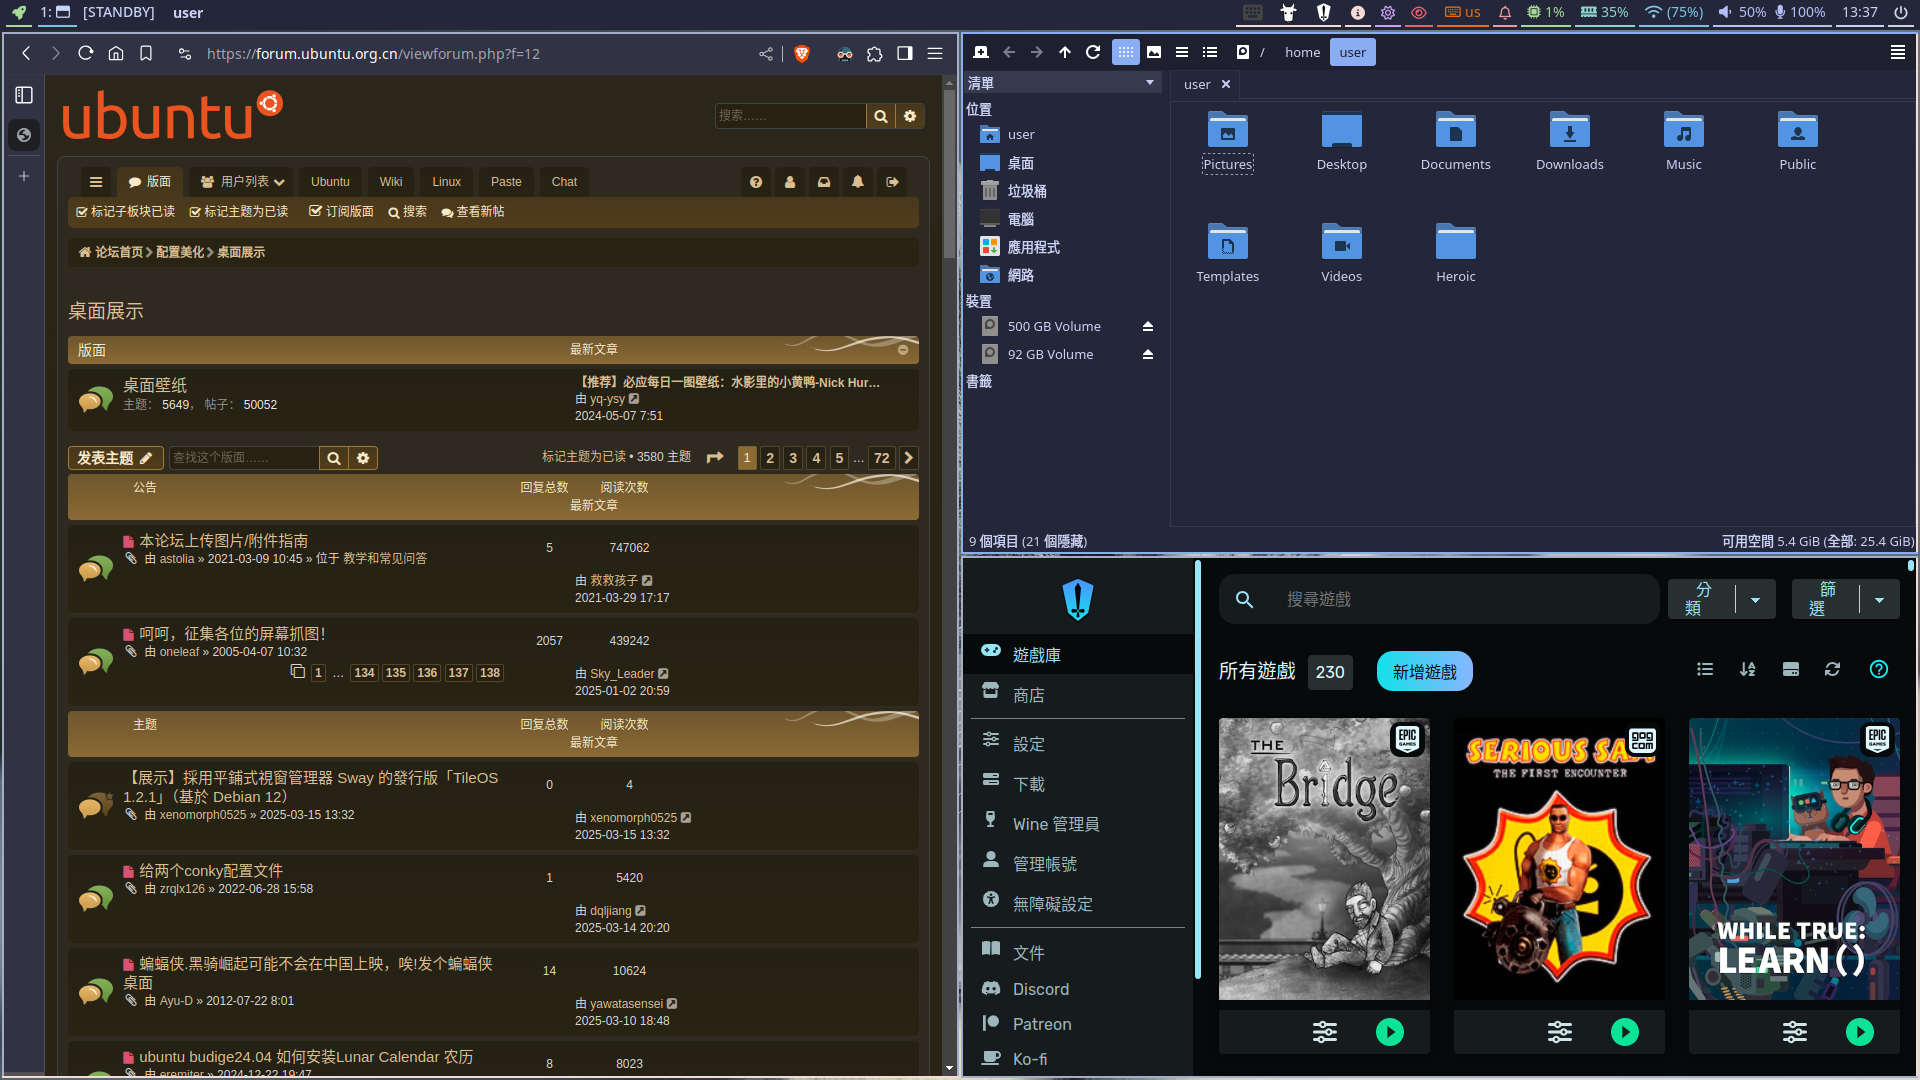Subscribe to forum via 订阅版面
This screenshot has width=1920, height=1080.
click(341, 212)
